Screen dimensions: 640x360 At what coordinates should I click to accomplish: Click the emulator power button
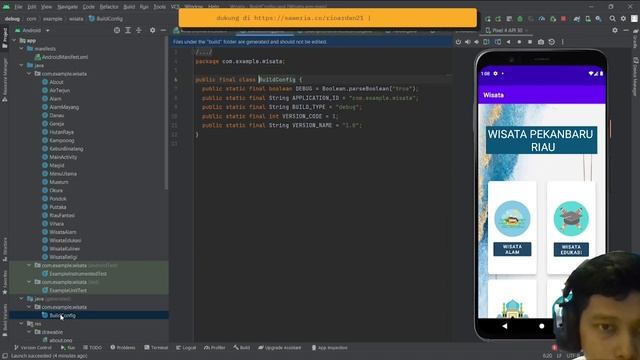pos(458,42)
